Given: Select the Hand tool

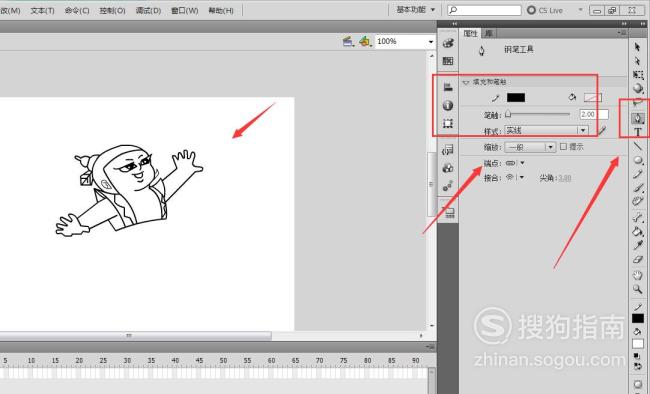Looking at the screenshot, I should (x=638, y=275).
